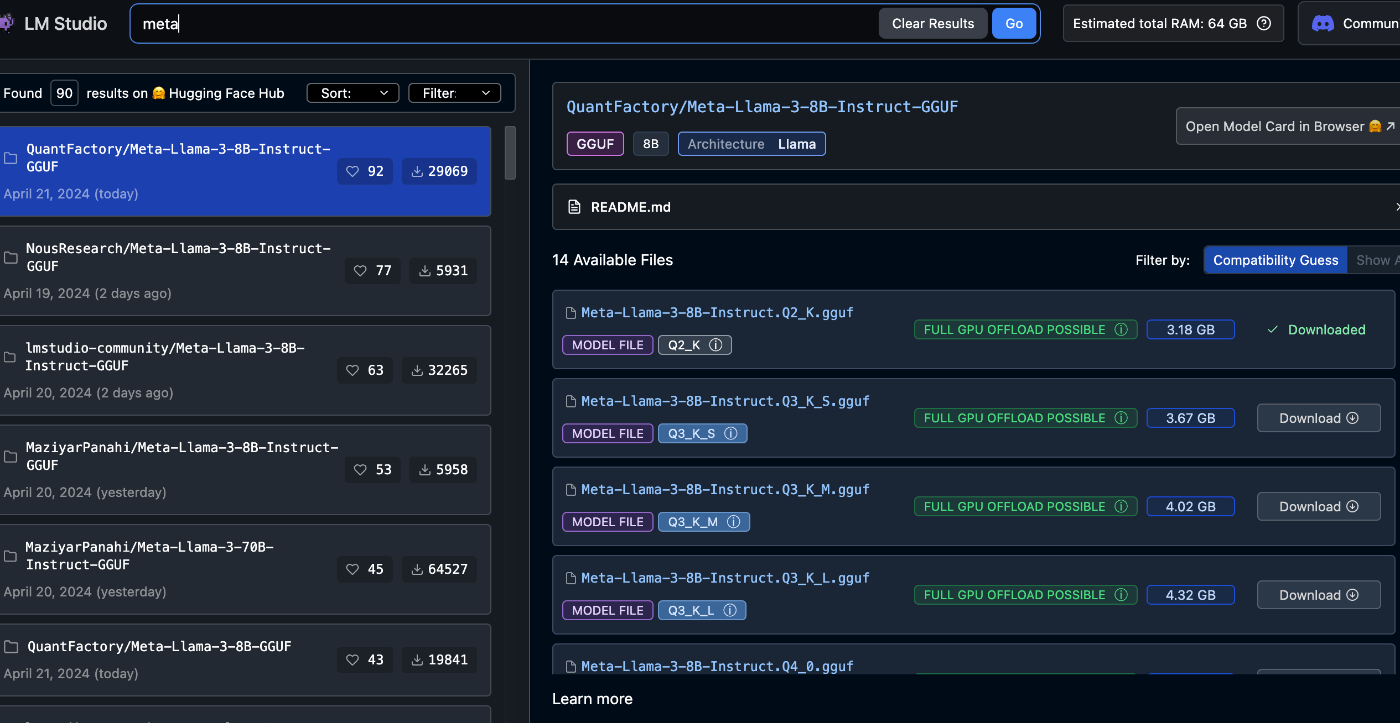Click the results count box showing 90
Screen dimensions: 1400x723
pos(64,93)
